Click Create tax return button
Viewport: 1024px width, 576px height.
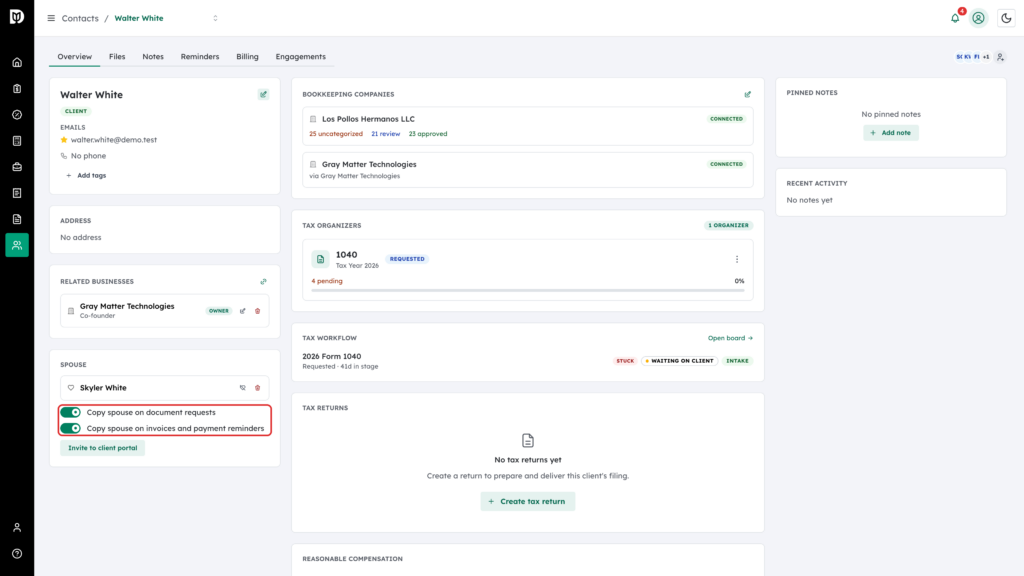point(528,502)
